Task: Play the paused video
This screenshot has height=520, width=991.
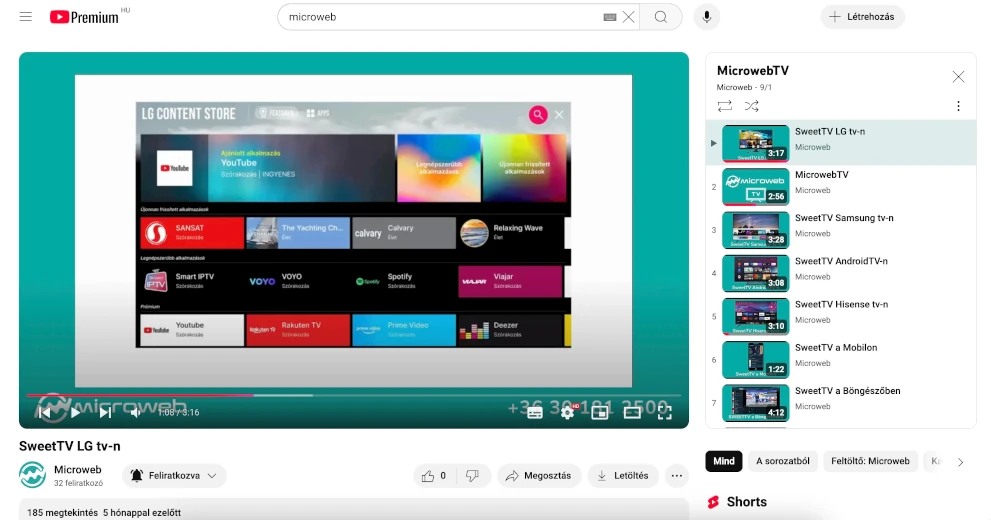Action: click(x=75, y=413)
